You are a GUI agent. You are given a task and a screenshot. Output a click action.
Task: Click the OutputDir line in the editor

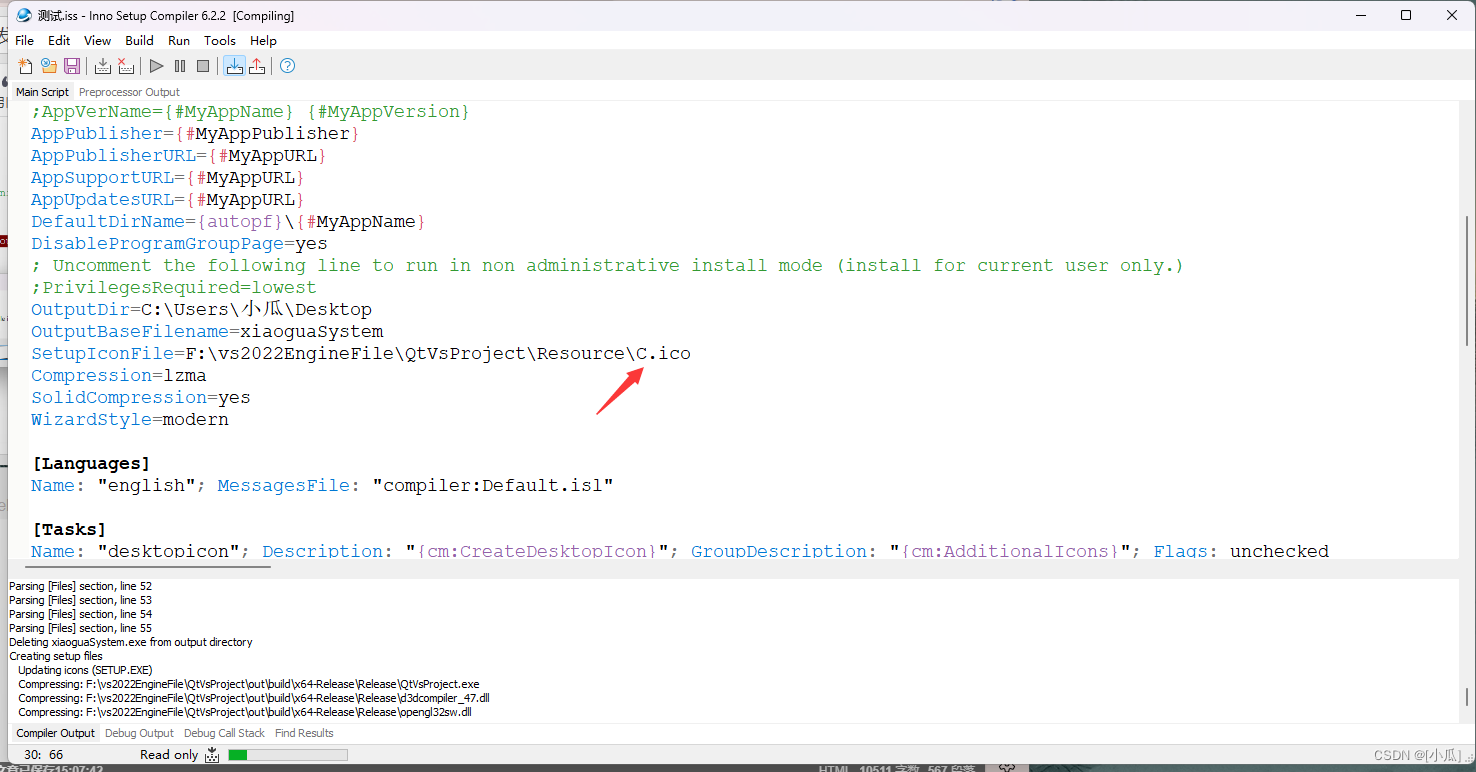point(201,310)
